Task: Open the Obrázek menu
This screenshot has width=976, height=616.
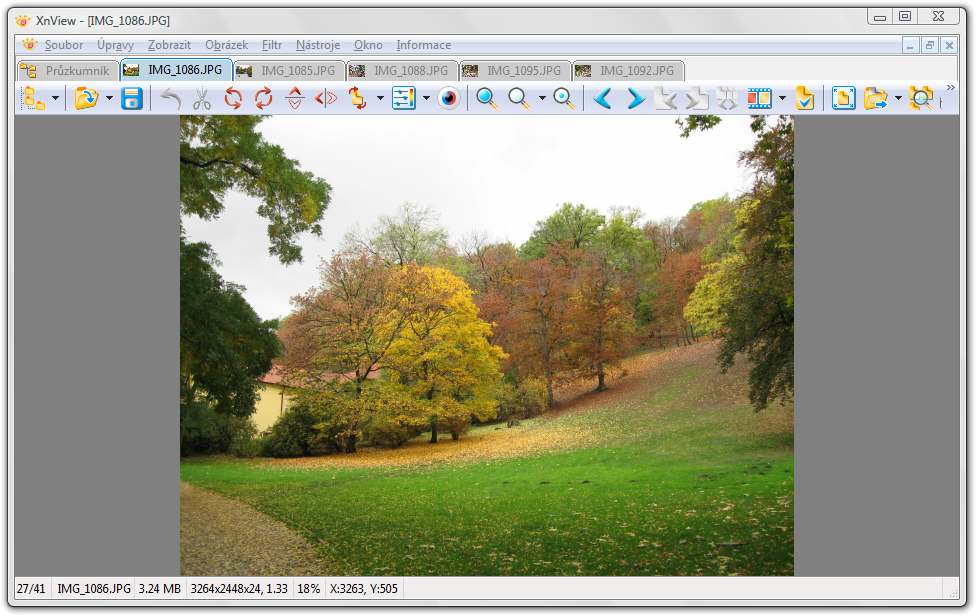Action: (227, 45)
